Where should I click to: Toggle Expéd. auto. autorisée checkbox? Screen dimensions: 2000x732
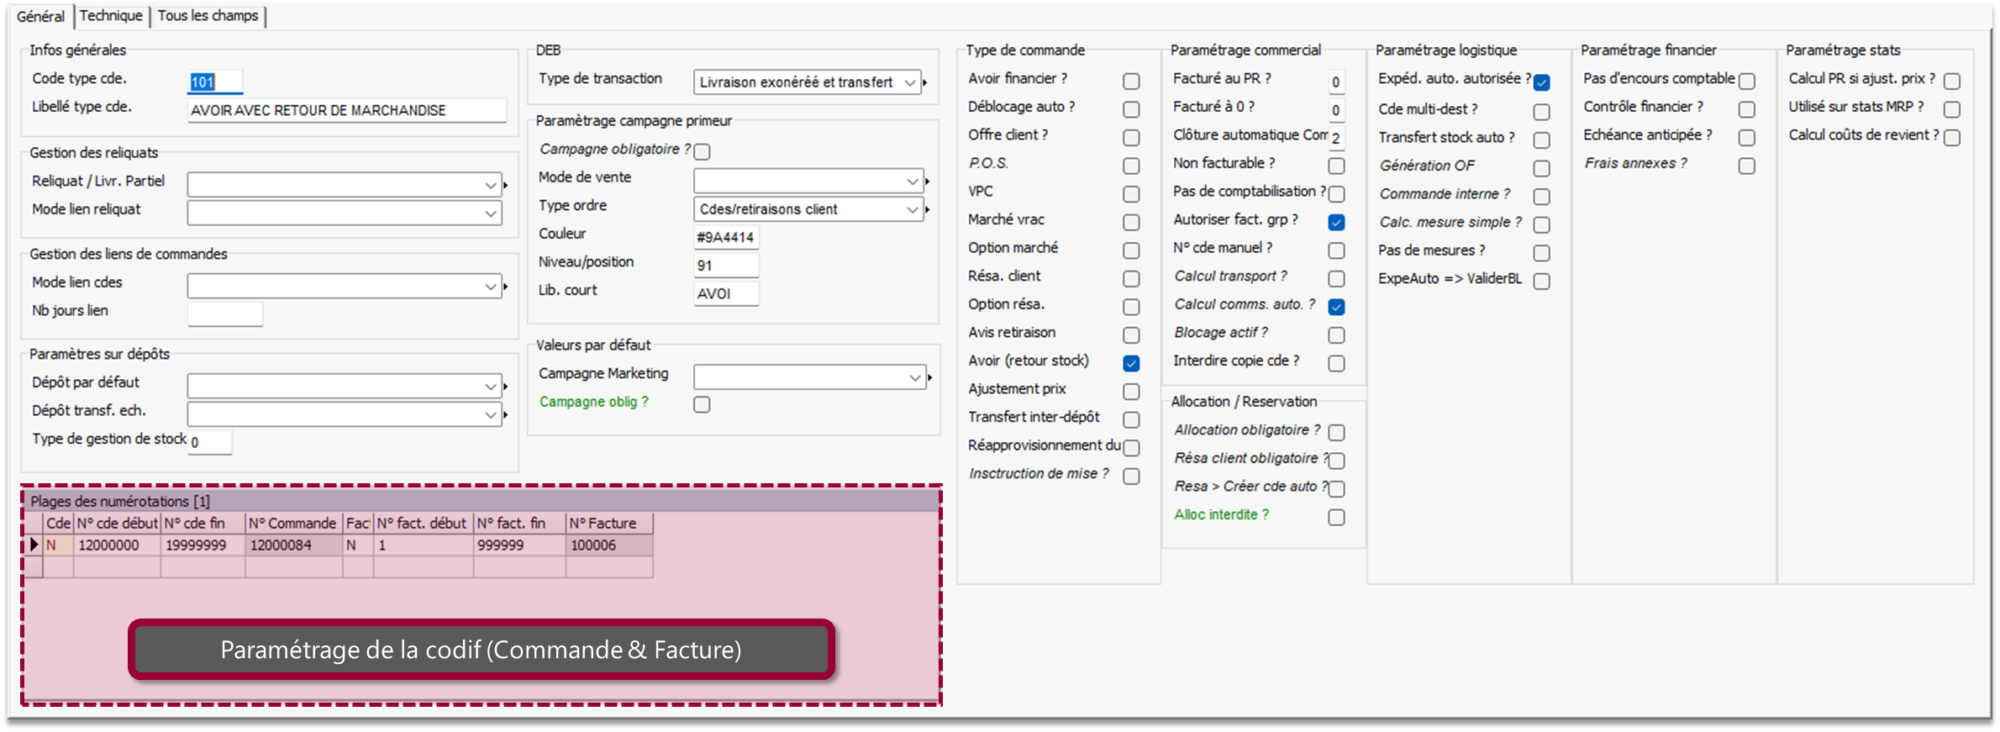click(1542, 82)
